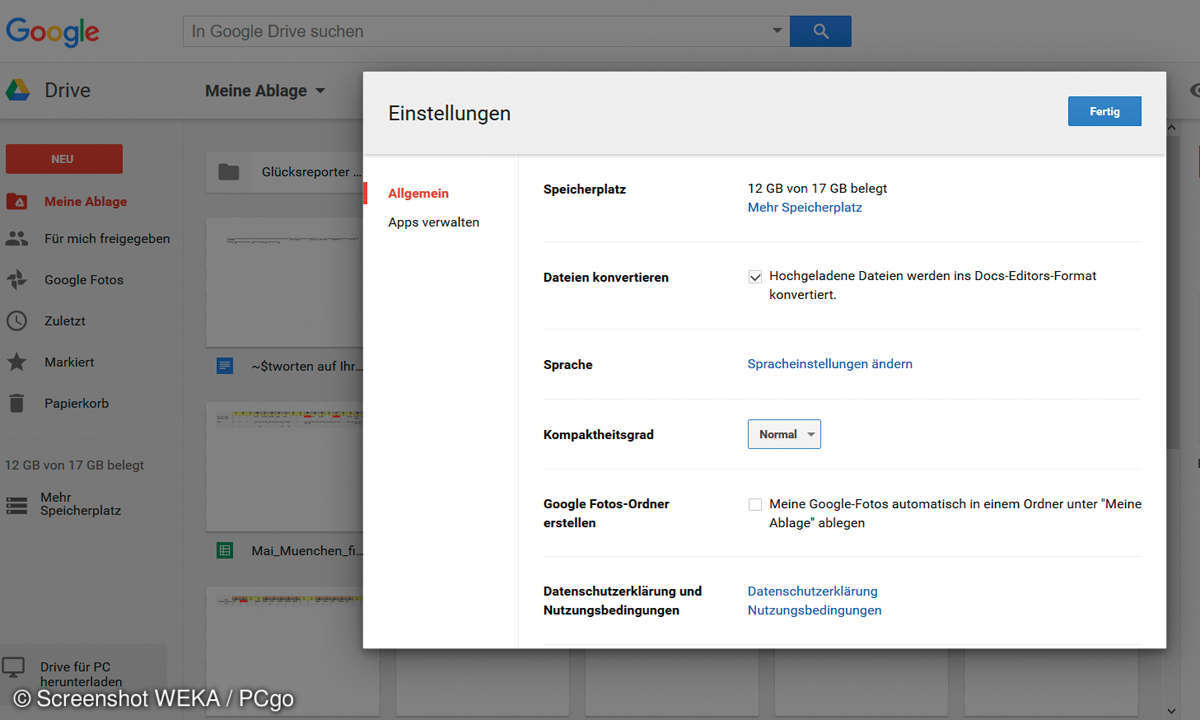Click the people icon for Für mich freigegeben

(x=17, y=239)
